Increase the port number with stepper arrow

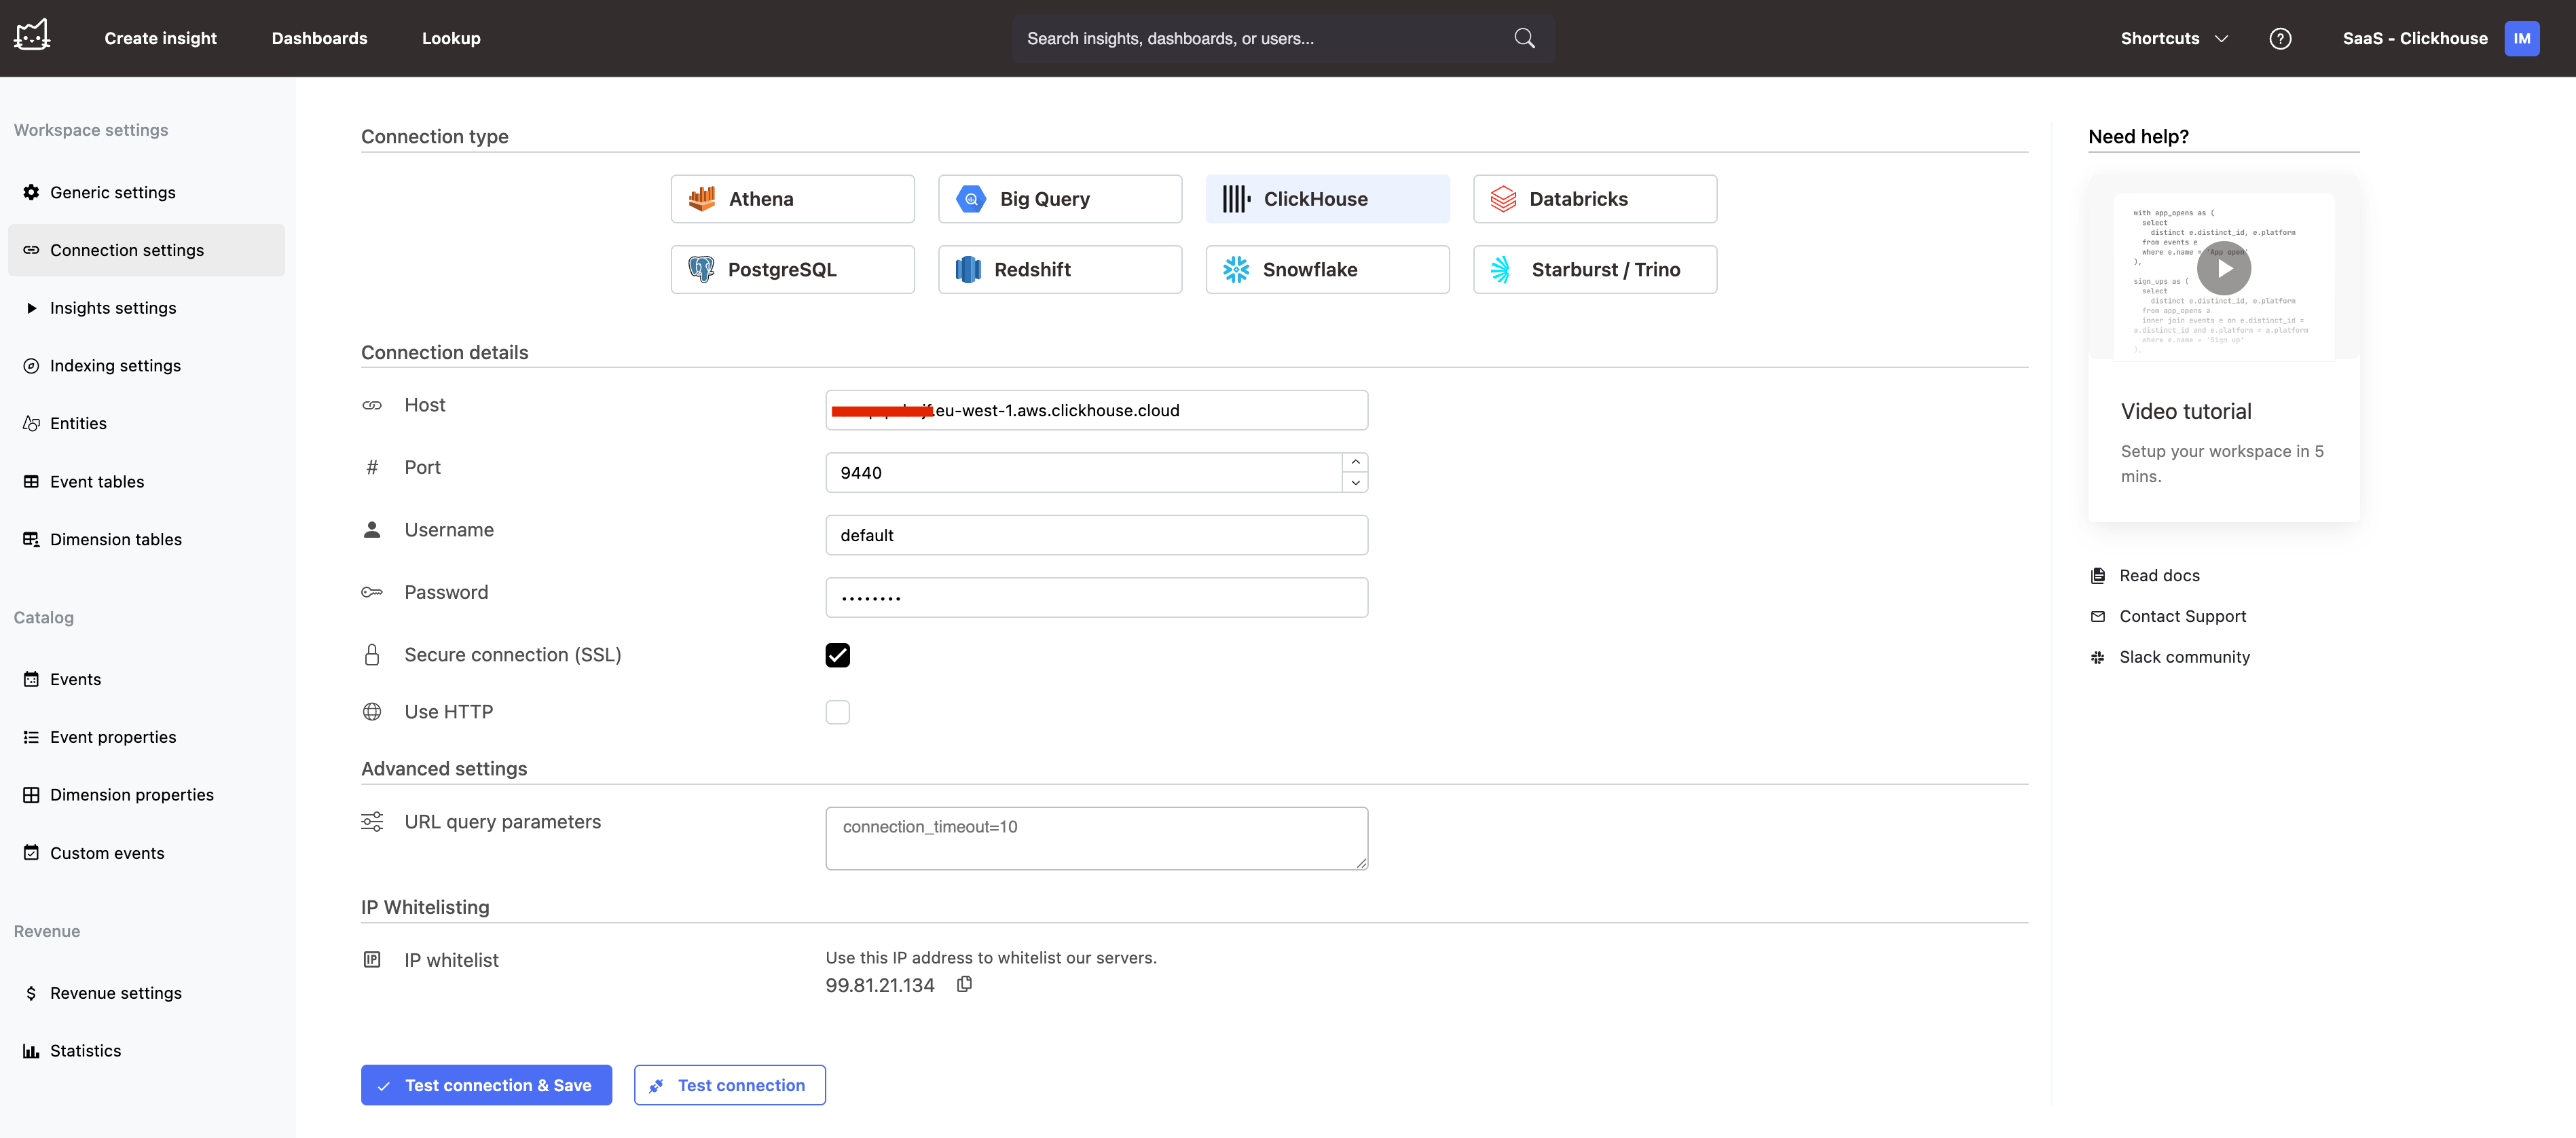tap(1355, 462)
